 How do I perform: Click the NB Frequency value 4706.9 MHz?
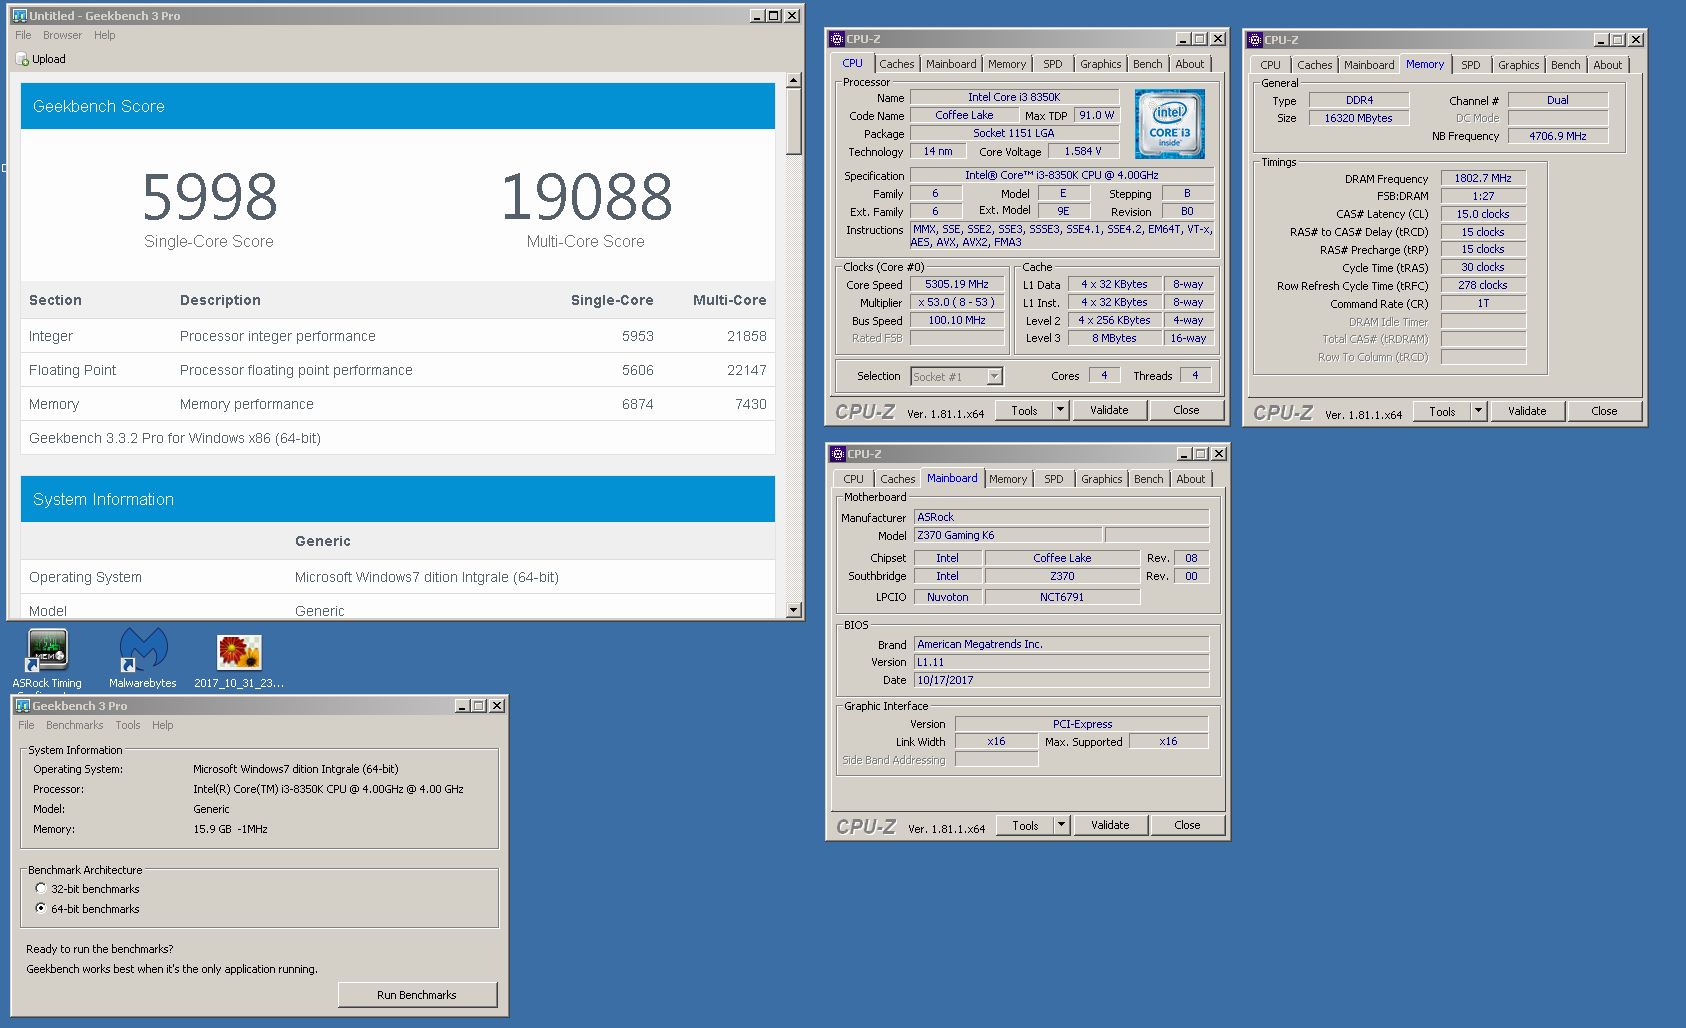pos(1558,136)
